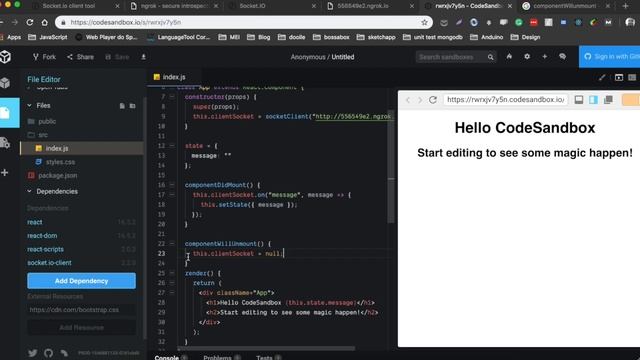Viewport: 640px width, 360px height.
Task: Fold componentDidMount at line 16
Action: click(x=172, y=185)
